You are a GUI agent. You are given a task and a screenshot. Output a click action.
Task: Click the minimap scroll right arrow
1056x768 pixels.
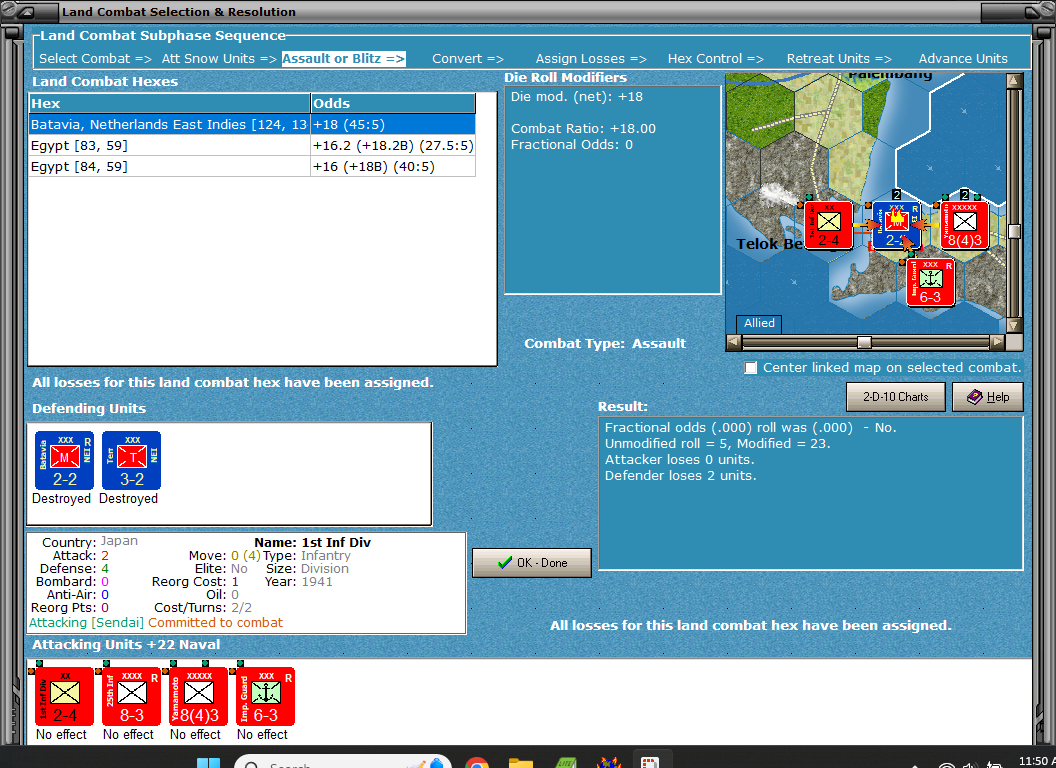(997, 342)
